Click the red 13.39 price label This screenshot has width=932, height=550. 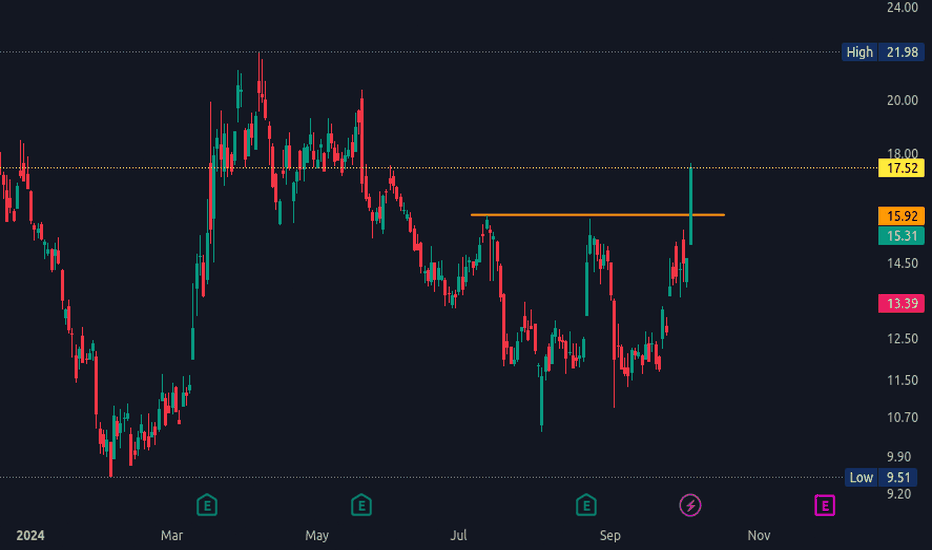tap(901, 303)
